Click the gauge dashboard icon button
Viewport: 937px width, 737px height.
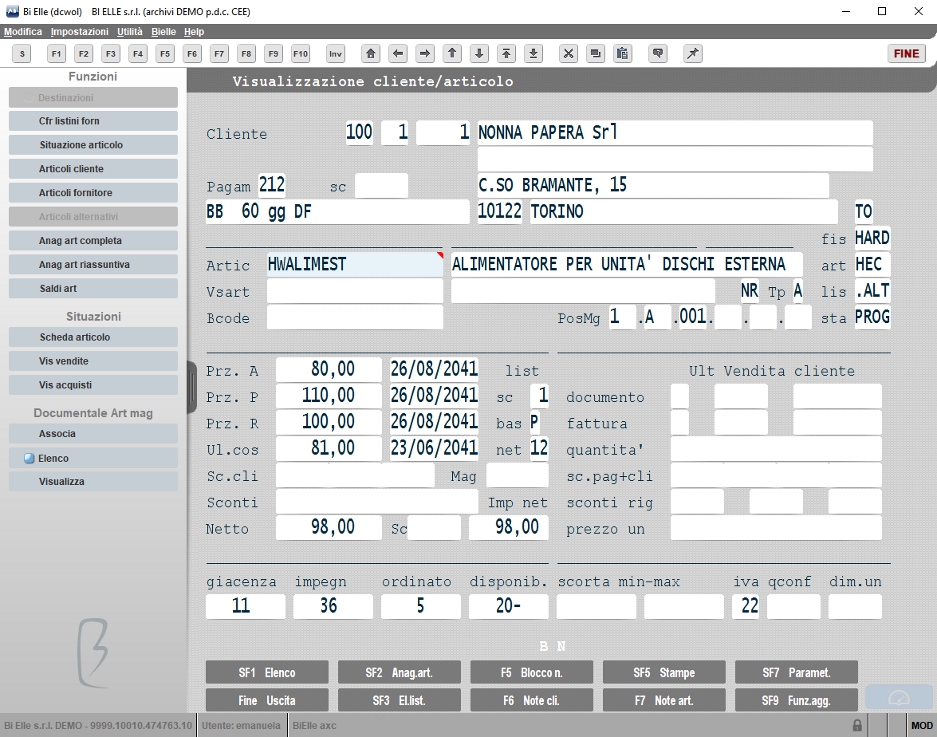pyautogui.click(x=899, y=698)
